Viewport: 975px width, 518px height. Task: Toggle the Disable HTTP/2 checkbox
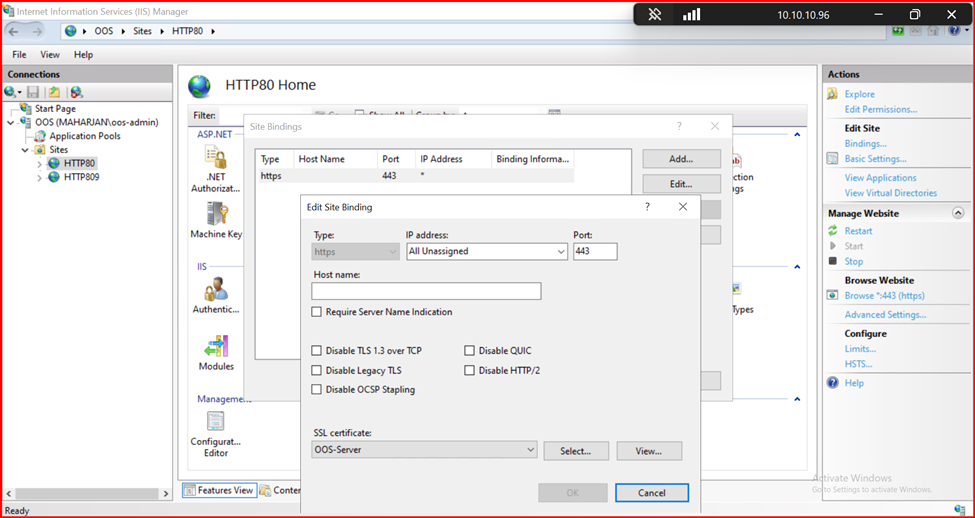pos(470,370)
